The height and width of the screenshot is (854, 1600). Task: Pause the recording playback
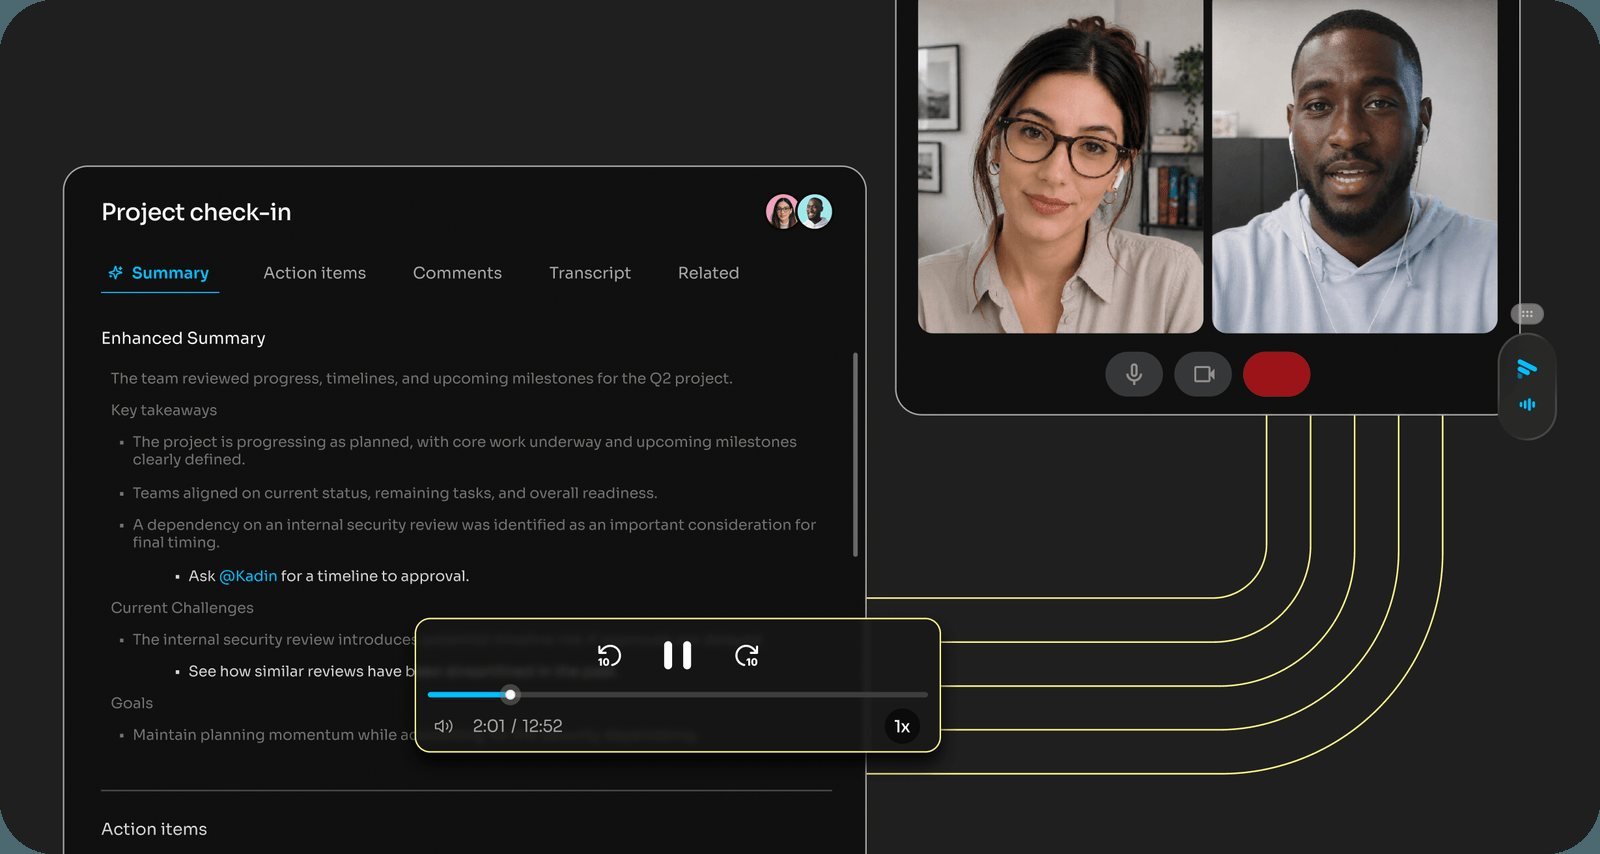point(677,656)
